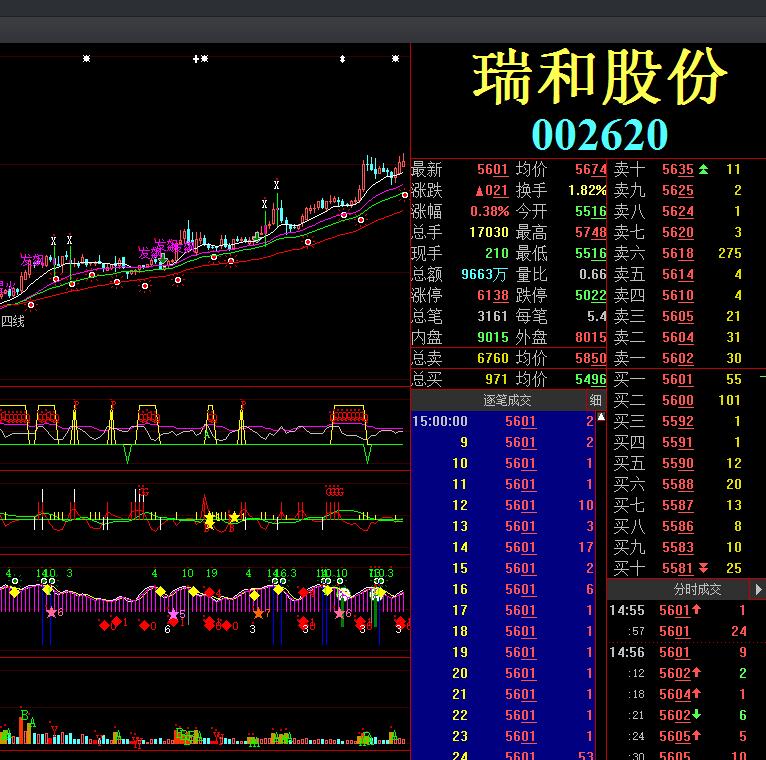
Task: Click 跌停 price 5022
Action: click(x=591, y=296)
